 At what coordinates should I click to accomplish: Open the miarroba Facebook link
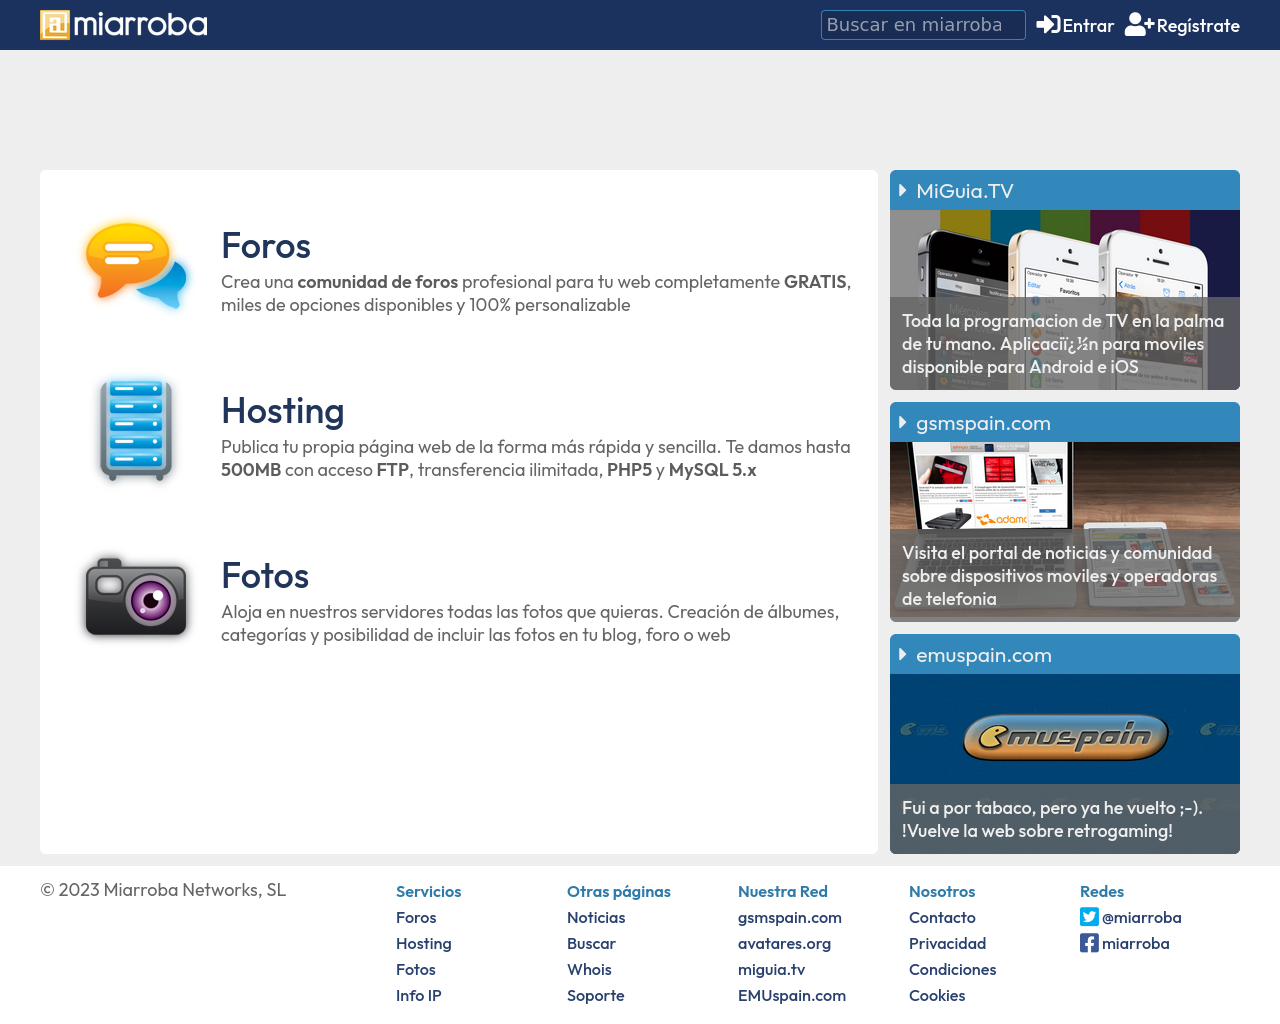[x=1136, y=943]
